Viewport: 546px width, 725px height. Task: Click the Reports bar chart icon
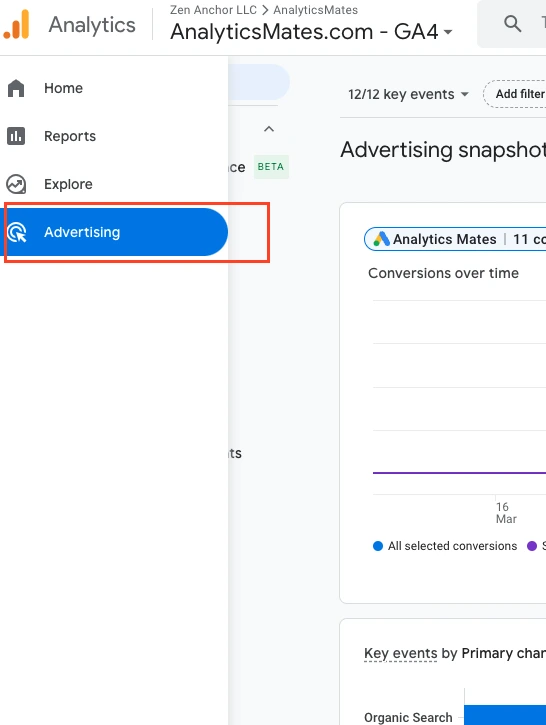16,136
